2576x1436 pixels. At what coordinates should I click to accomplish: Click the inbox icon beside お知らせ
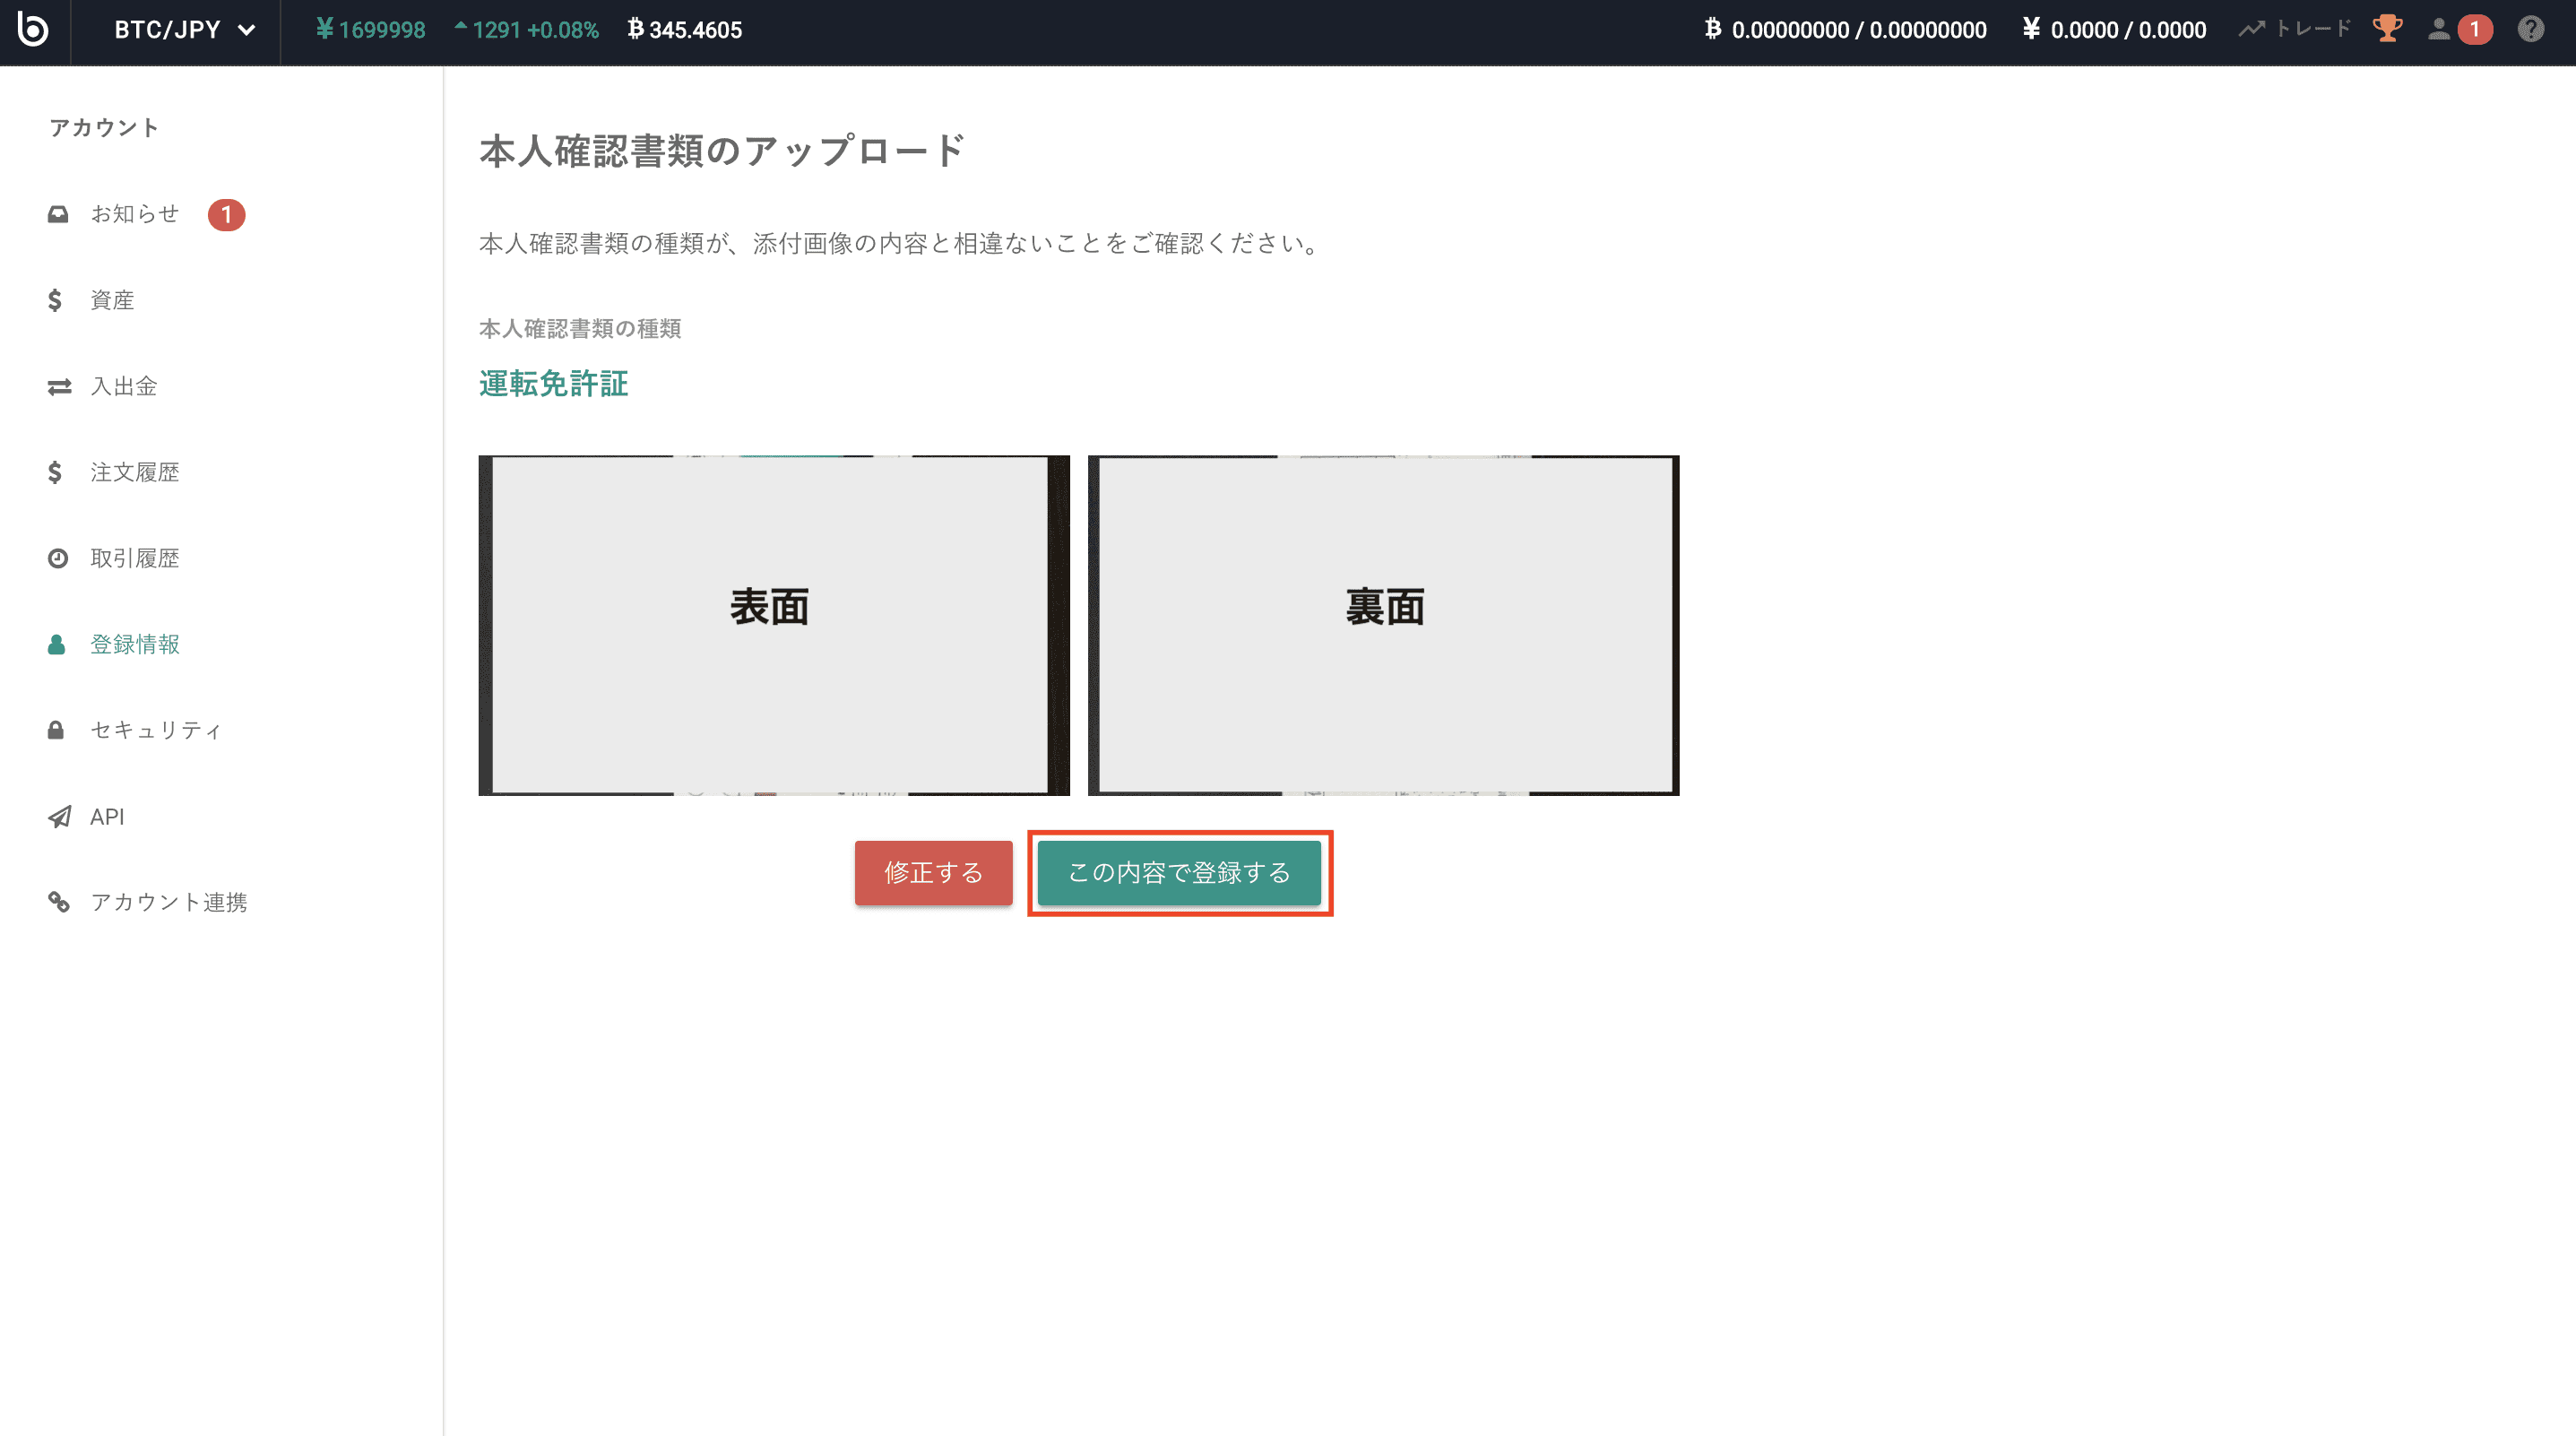(x=58, y=214)
